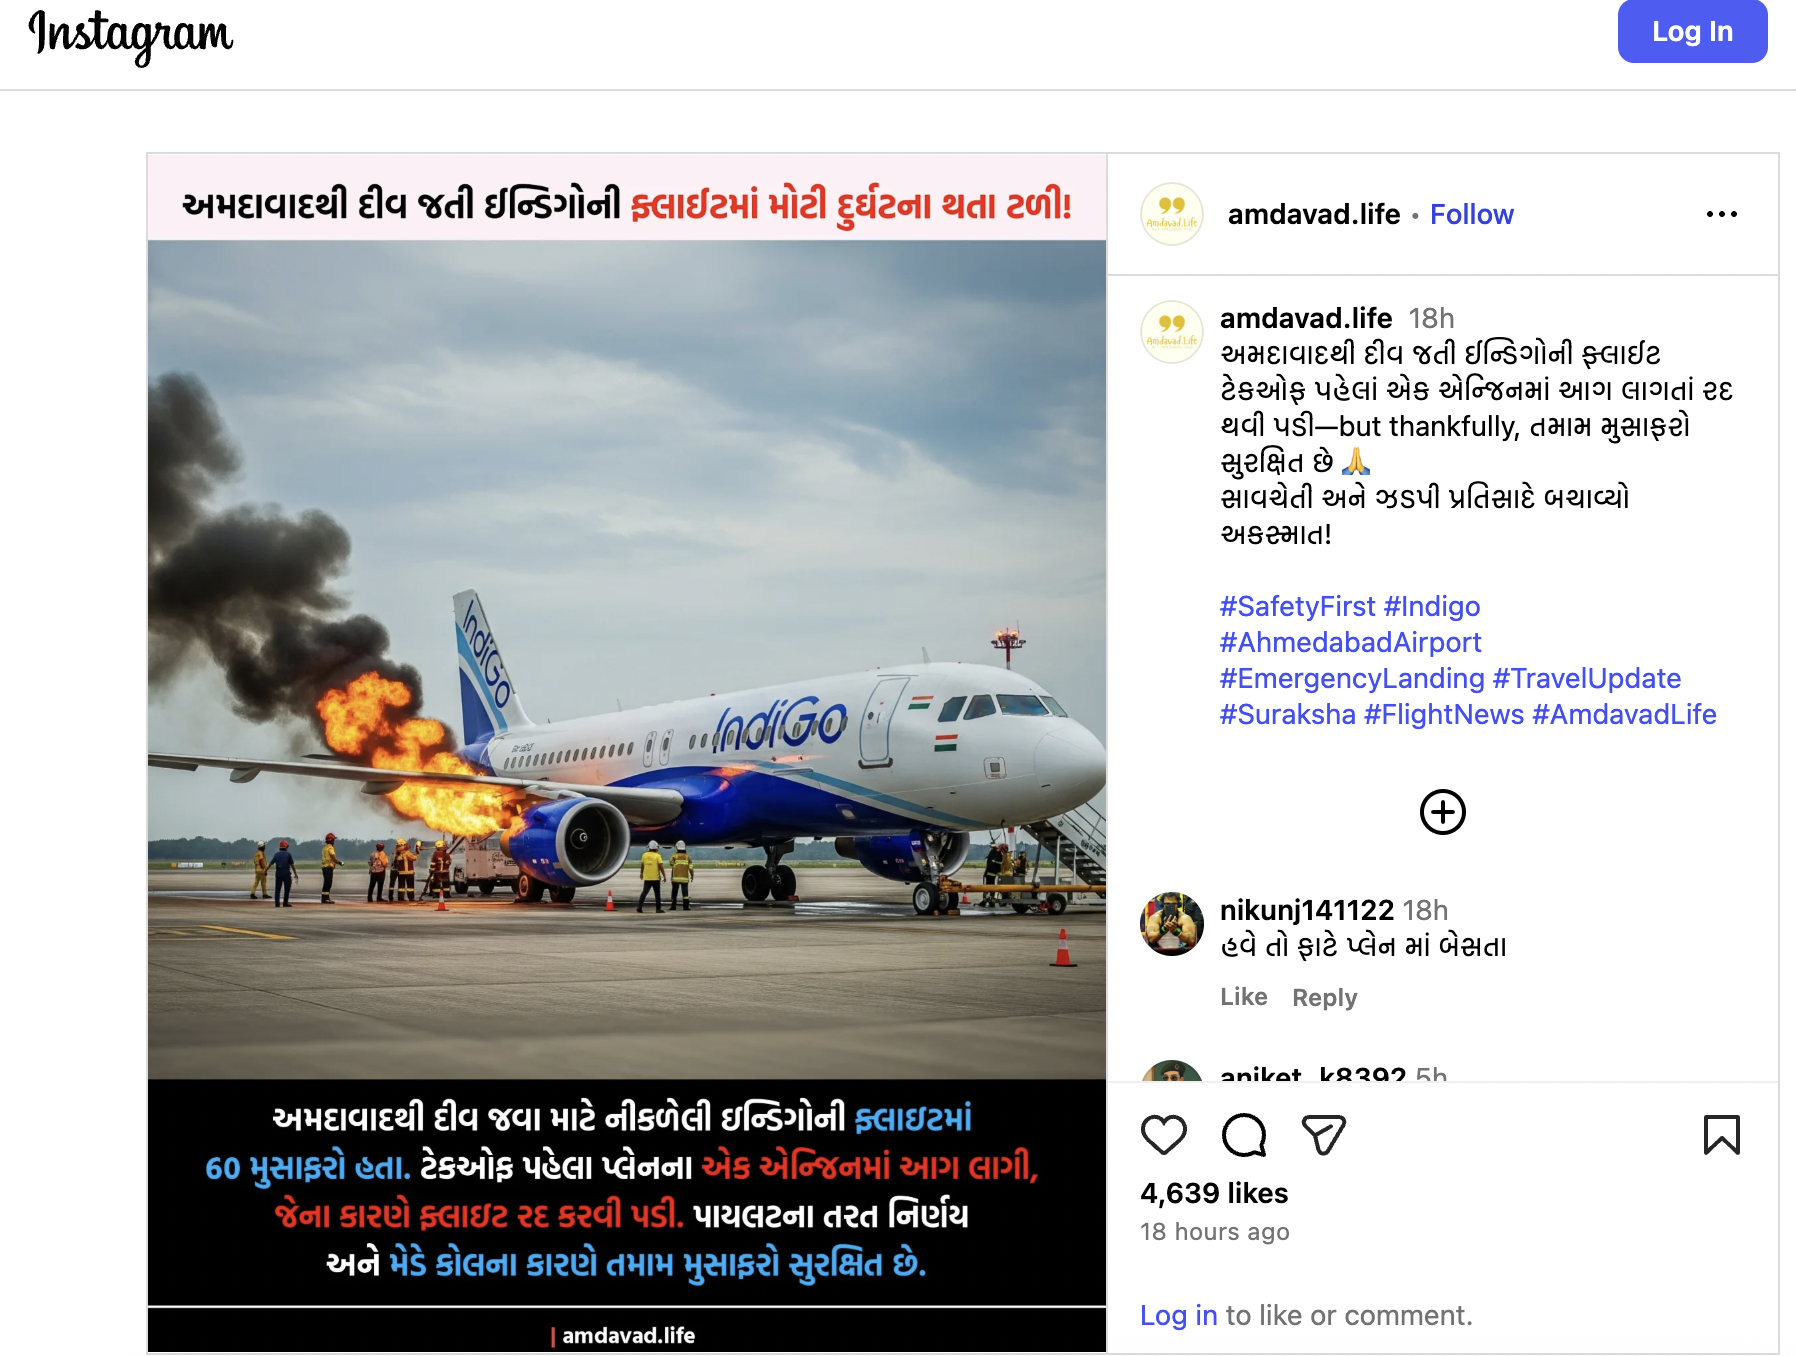Reply to nikunj141122's comment
The image size is (1796, 1356).
click(x=1324, y=997)
